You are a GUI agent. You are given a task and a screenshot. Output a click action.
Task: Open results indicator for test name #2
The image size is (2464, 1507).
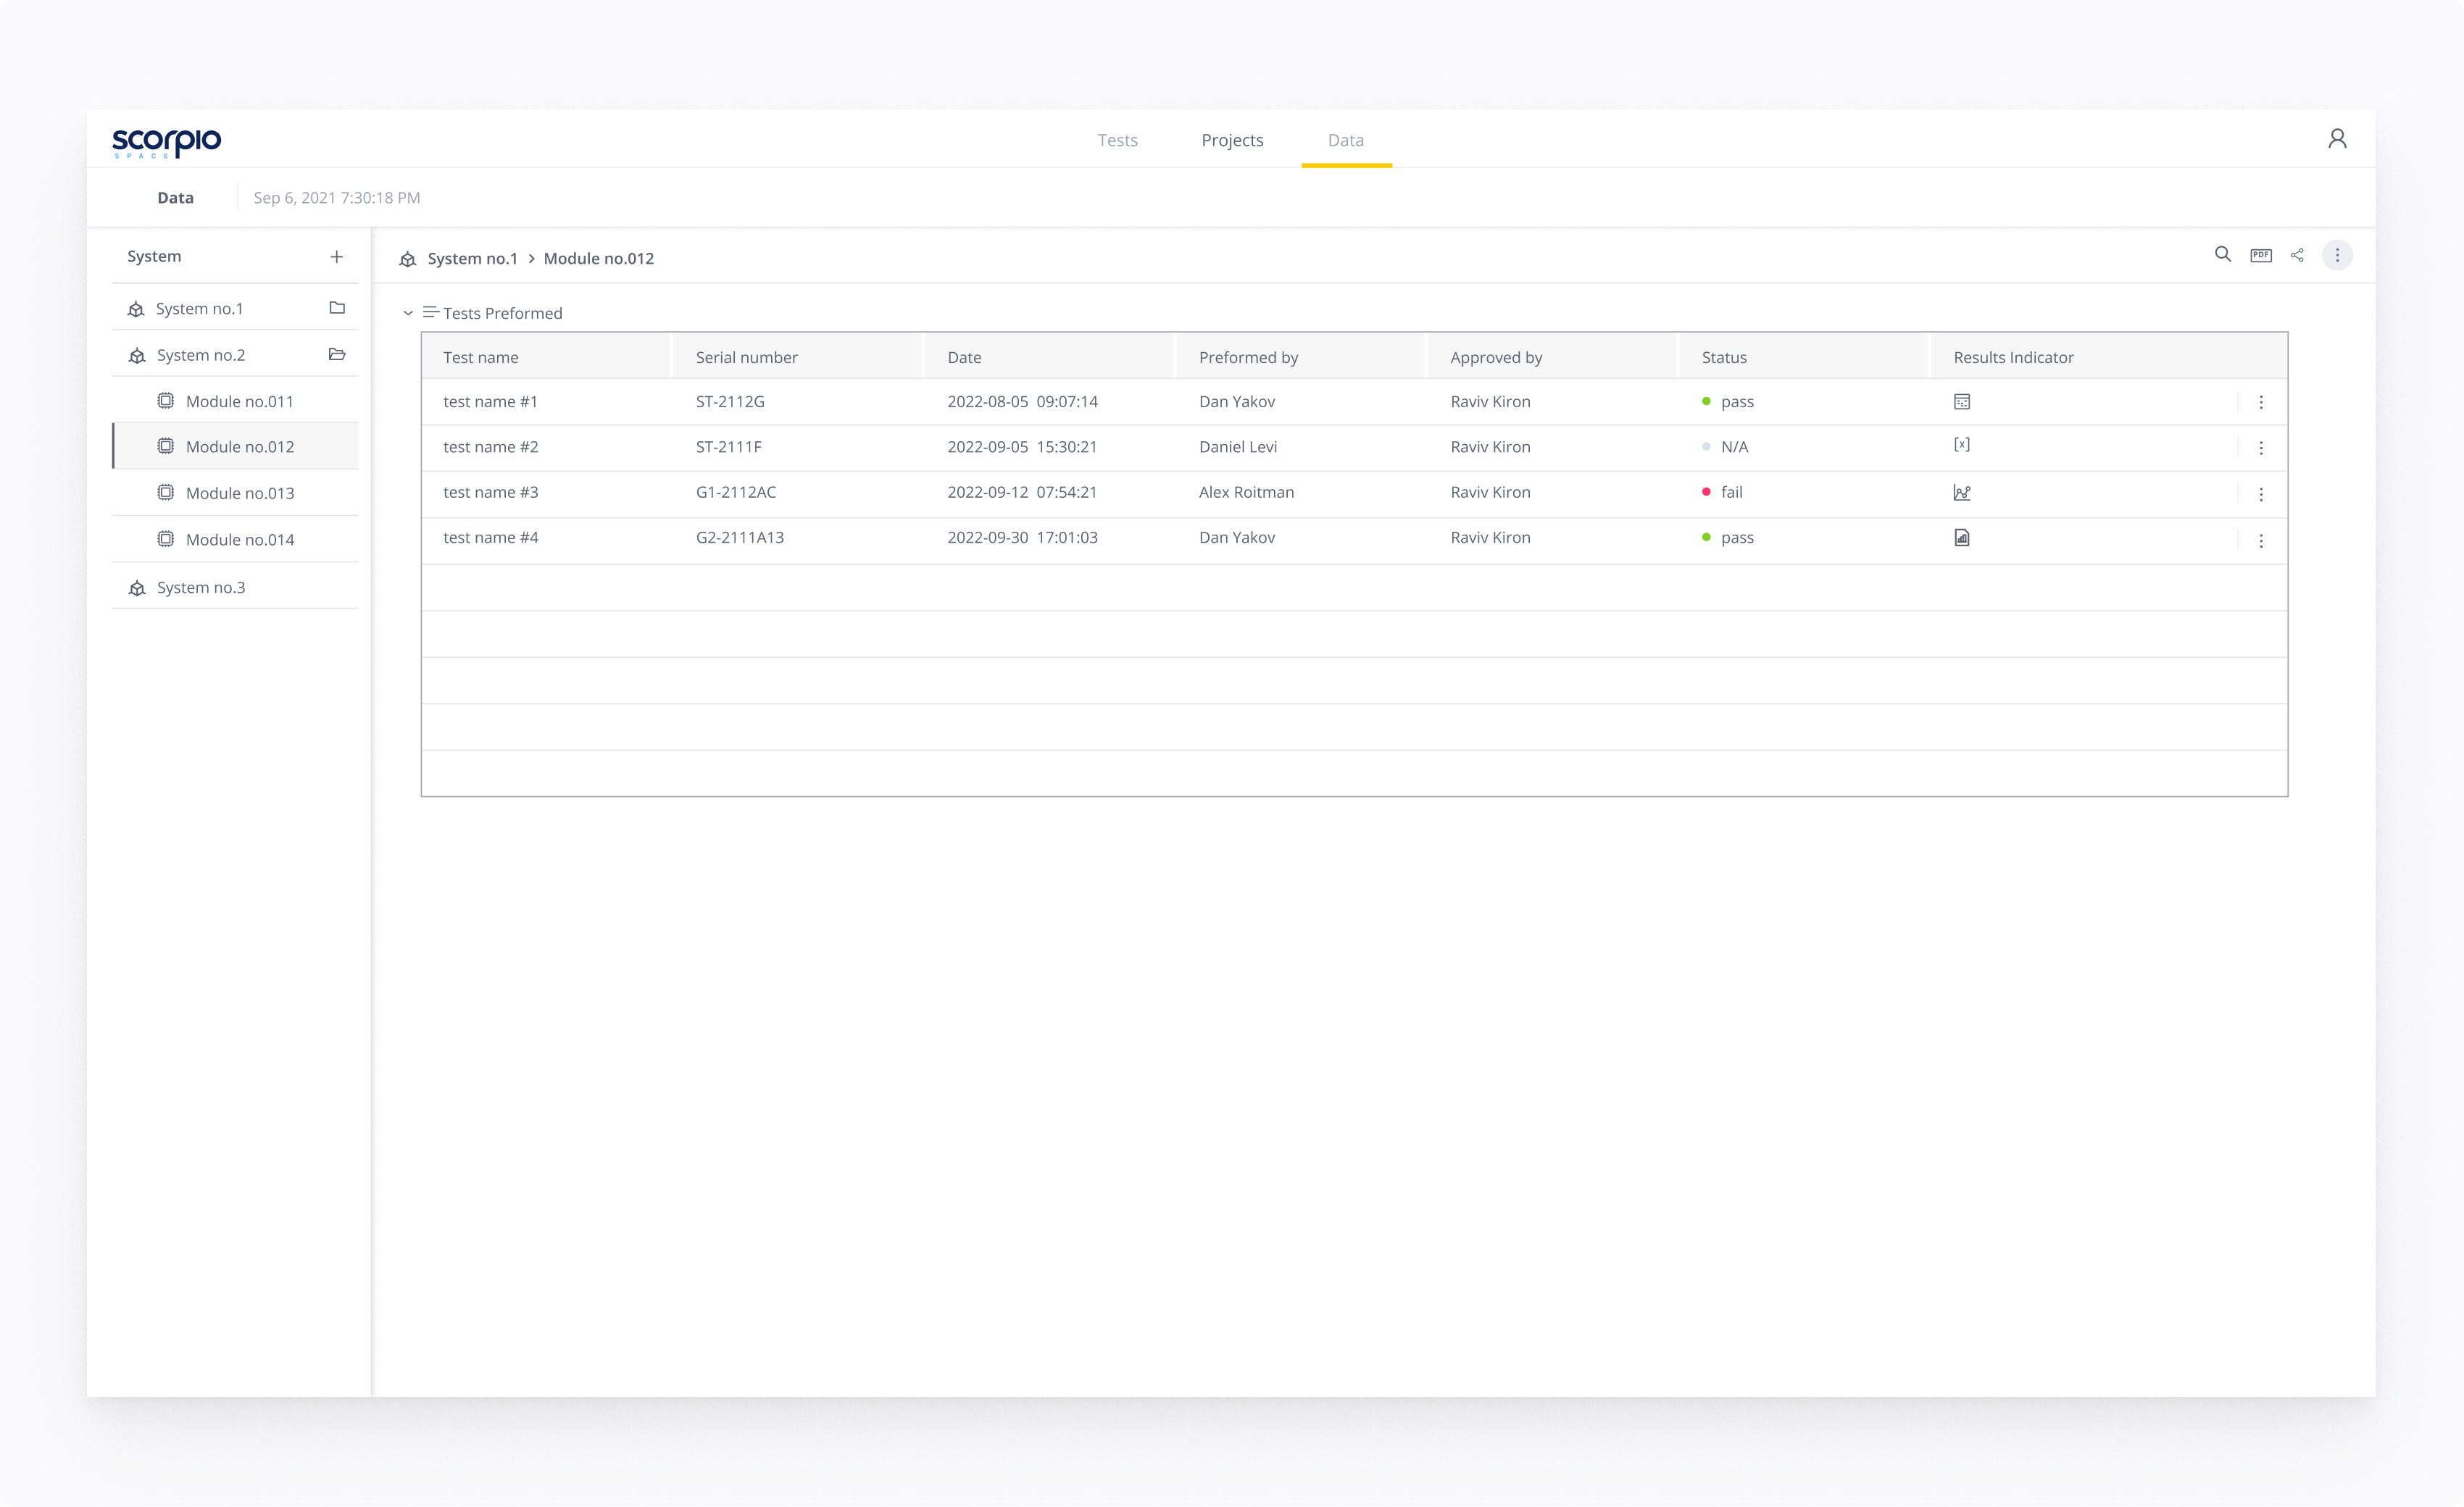point(1962,445)
